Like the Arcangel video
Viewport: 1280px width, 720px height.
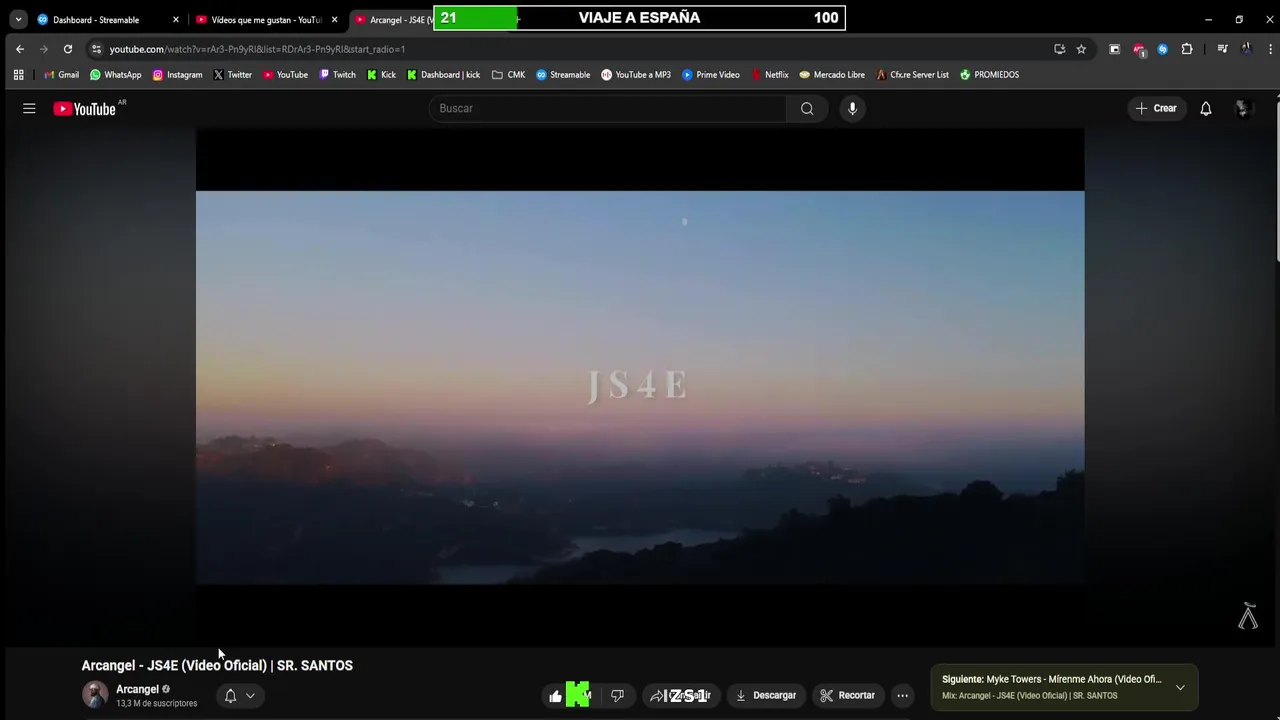click(556, 696)
